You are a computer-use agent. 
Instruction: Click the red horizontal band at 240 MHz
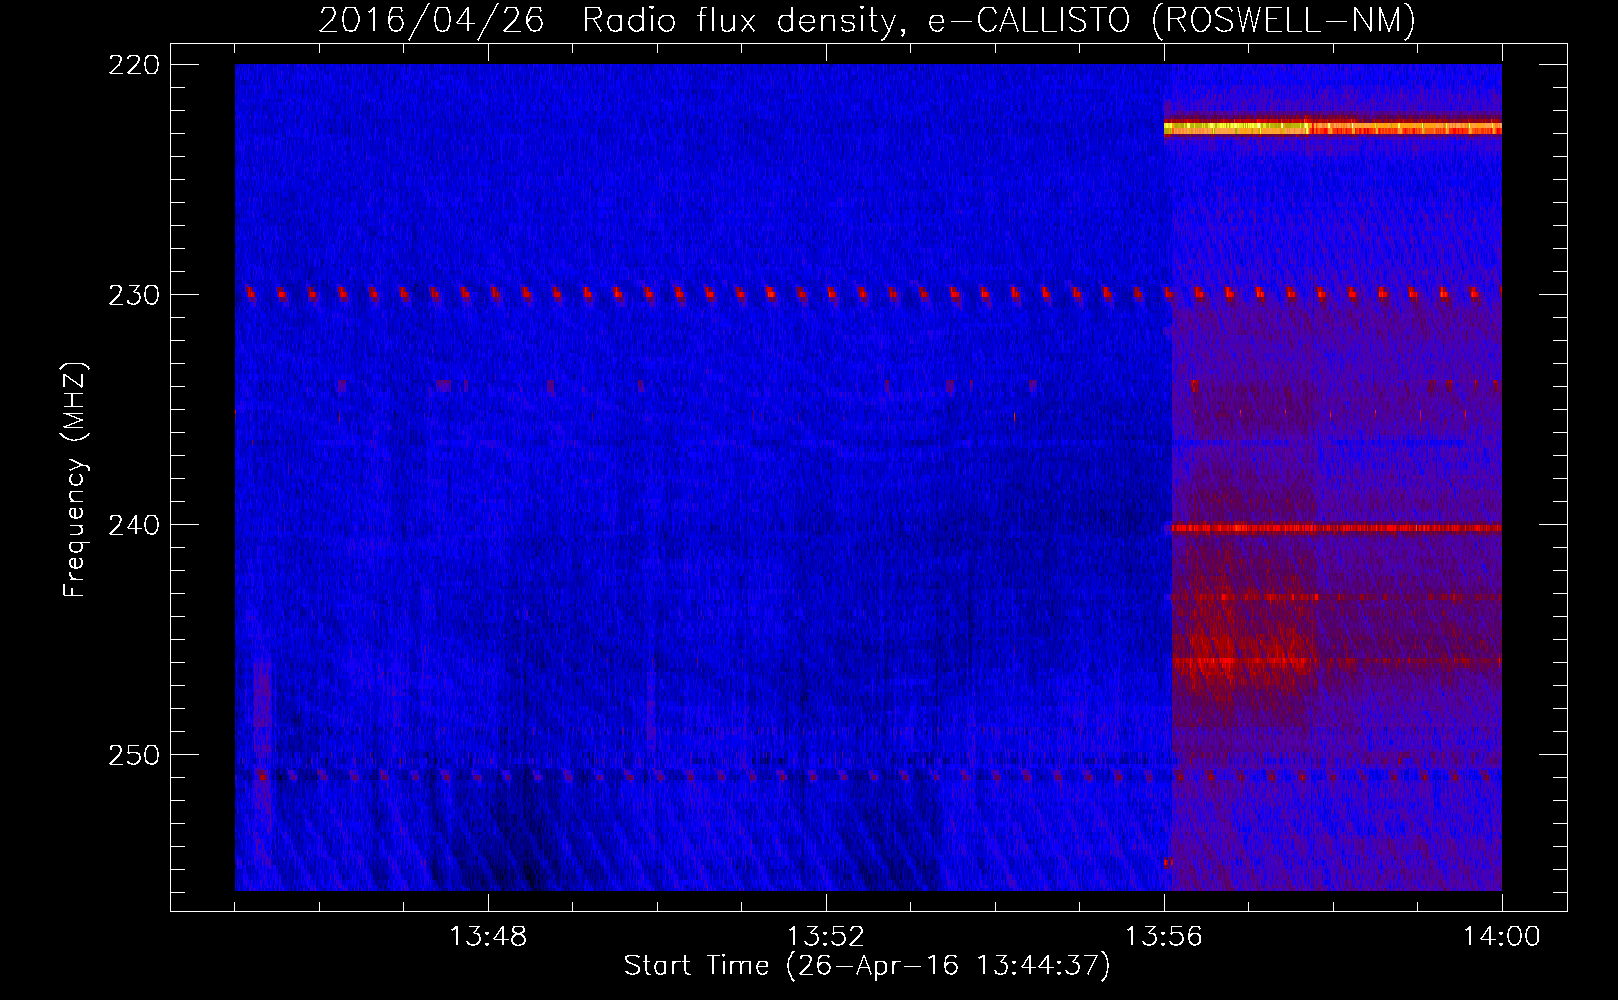(x=1336, y=528)
